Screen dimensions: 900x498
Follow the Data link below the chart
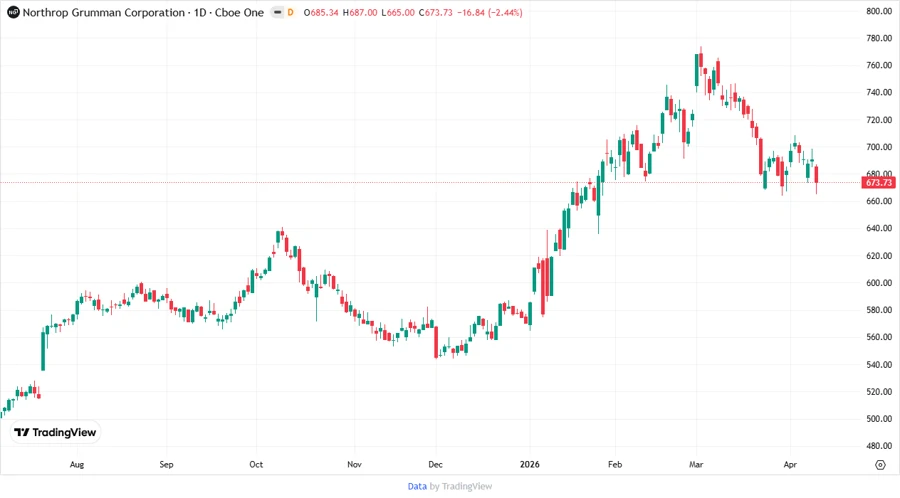[x=417, y=487]
